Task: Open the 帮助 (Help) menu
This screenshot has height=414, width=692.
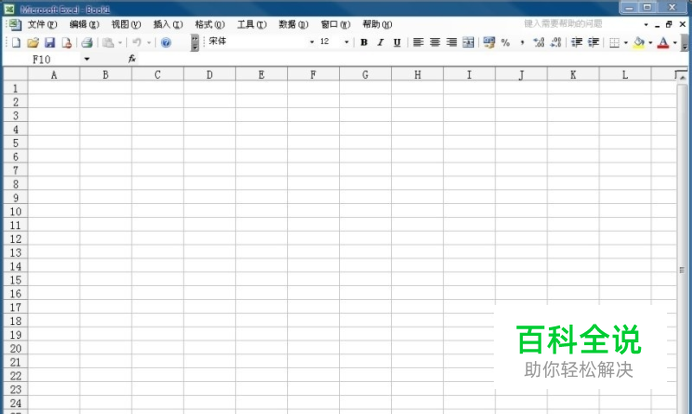Action: [x=377, y=24]
